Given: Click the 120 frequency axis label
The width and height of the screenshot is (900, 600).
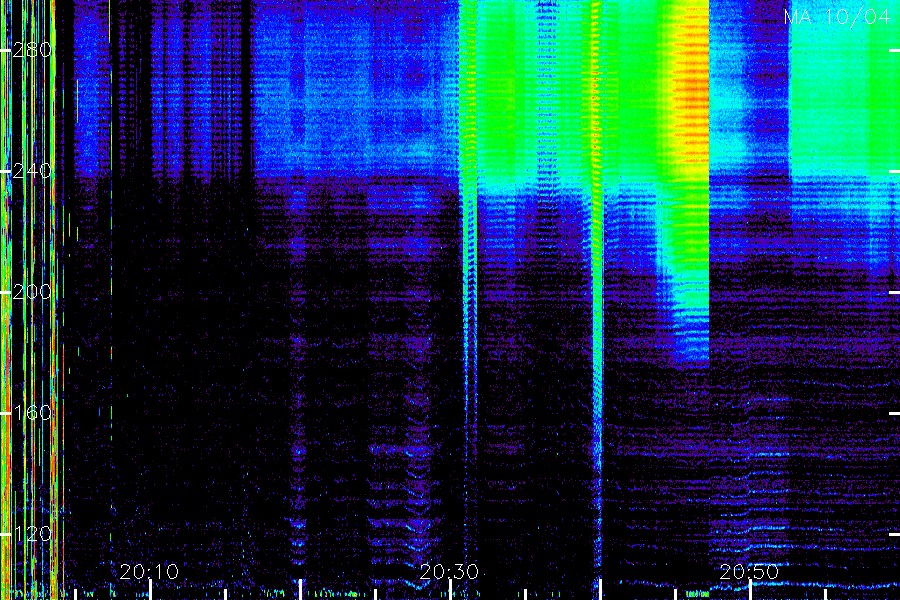Looking at the screenshot, I should tap(32, 534).
